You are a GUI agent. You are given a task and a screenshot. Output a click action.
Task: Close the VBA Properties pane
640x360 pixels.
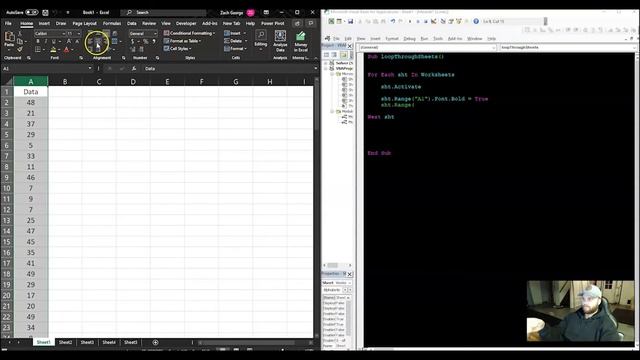click(349, 274)
